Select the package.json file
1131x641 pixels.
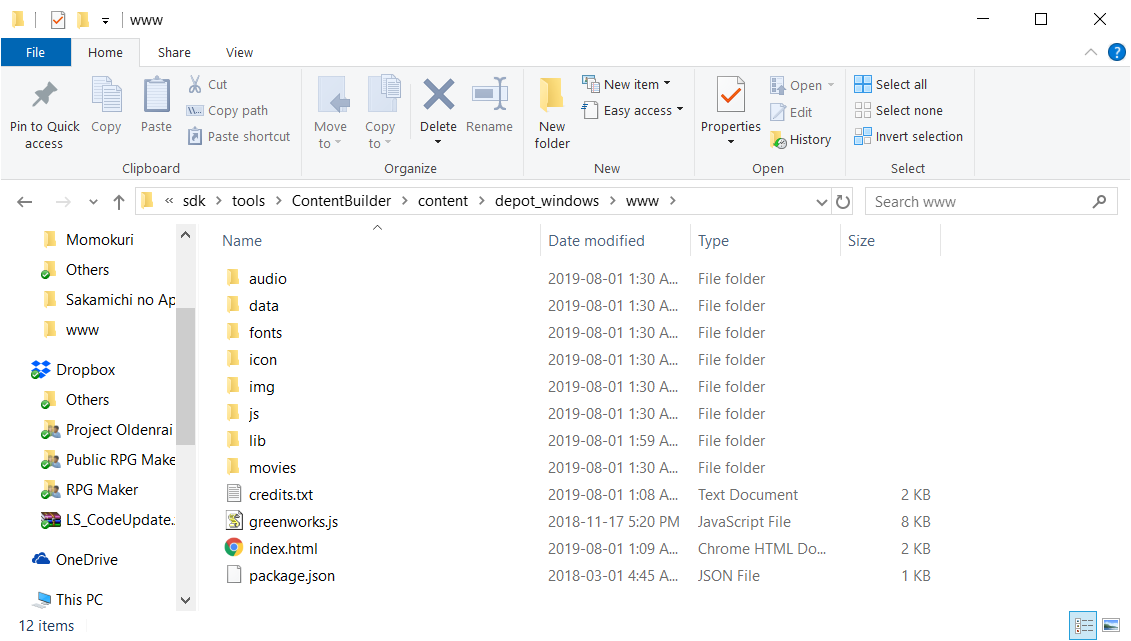[291, 576]
